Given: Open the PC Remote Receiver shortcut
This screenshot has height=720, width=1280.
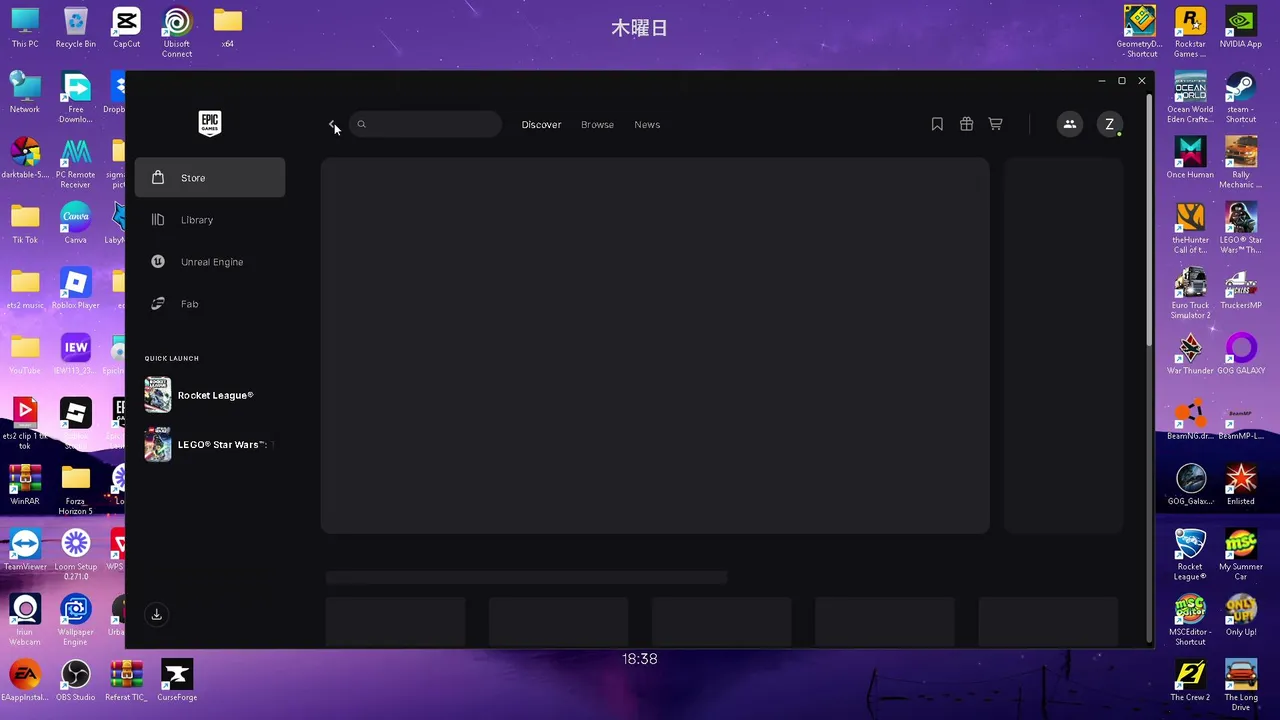Looking at the screenshot, I should [x=76, y=163].
